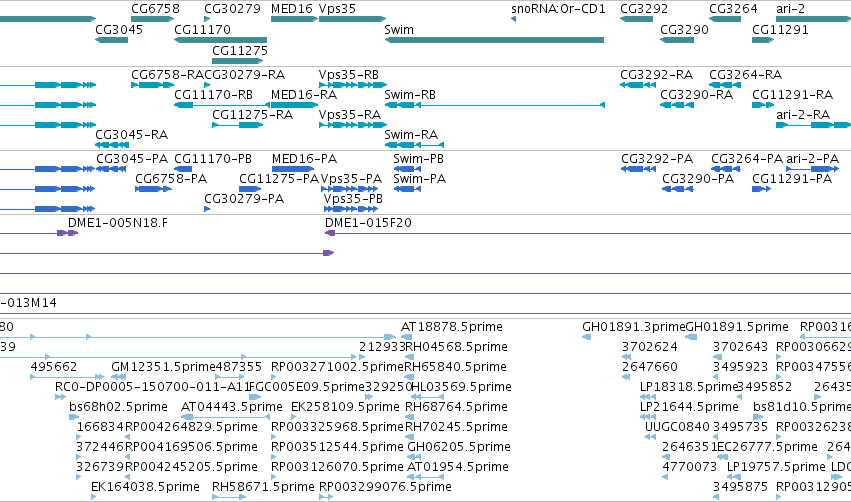This screenshot has width=851, height=502.
Task: Click the CG11170-RB transcript
Action: tap(222, 105)
